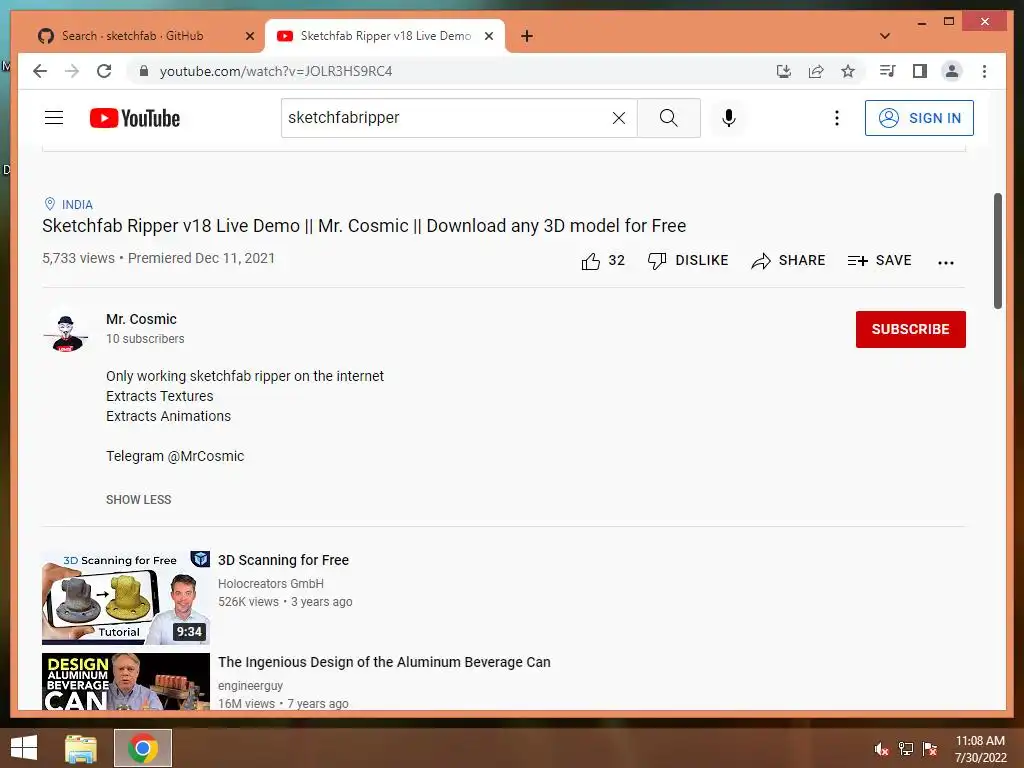Toggle the browser side panel
The width and height of the screenshot is (1024, 768).
pos(920,71)
